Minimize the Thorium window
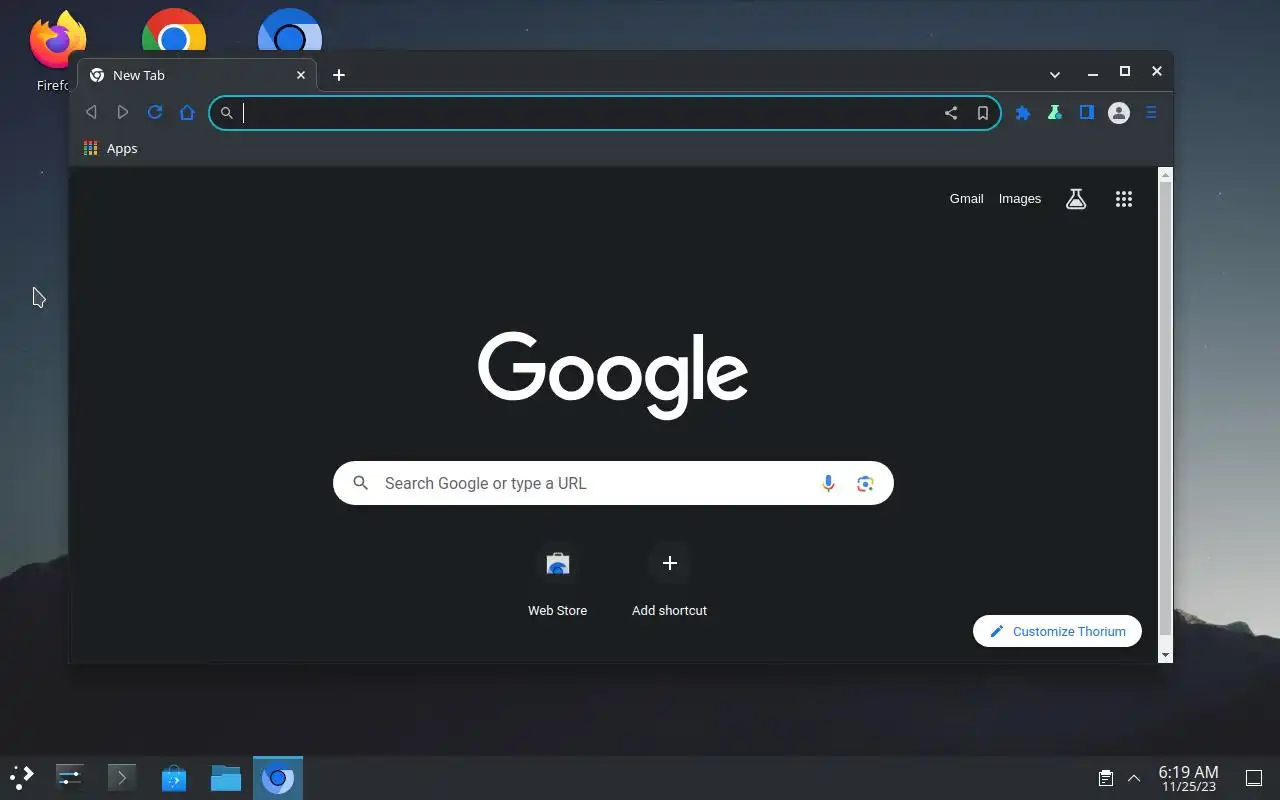Screen dimensions: 1280x800 (1093, 73)
